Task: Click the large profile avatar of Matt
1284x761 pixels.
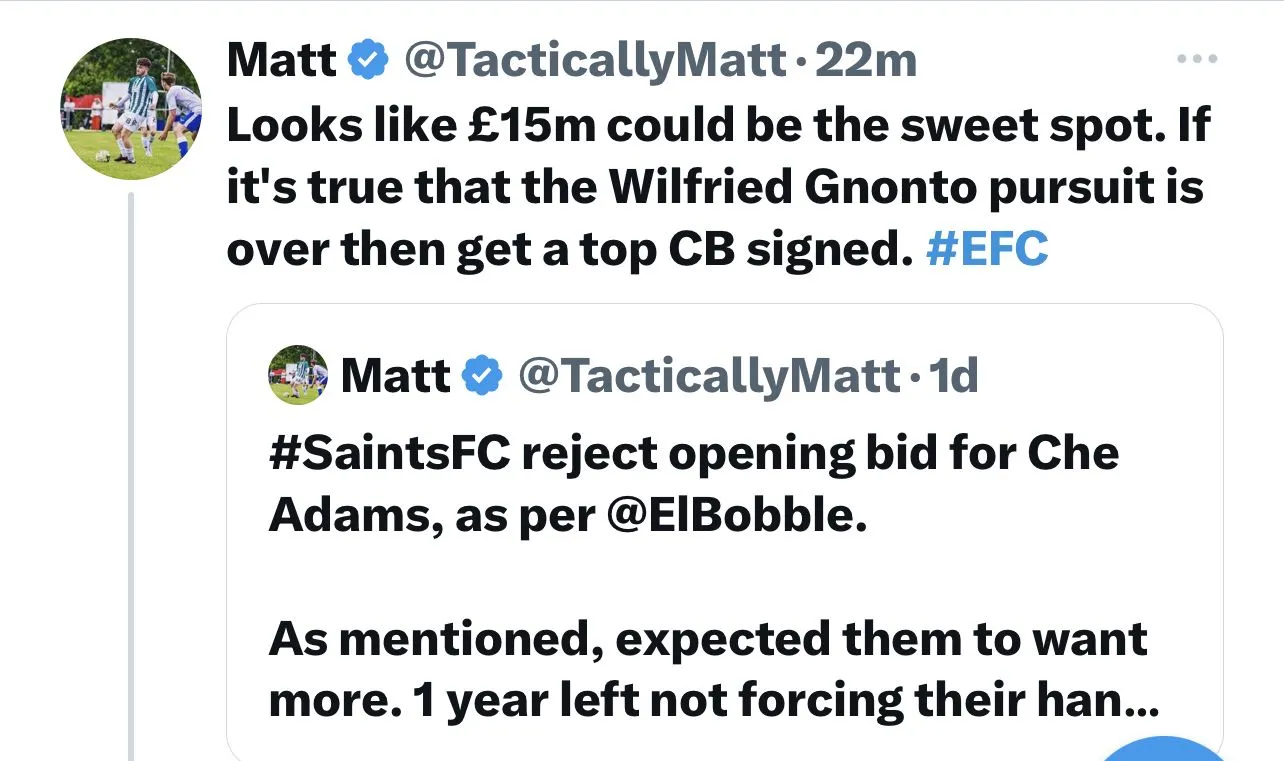Action: tap(131, 109)
